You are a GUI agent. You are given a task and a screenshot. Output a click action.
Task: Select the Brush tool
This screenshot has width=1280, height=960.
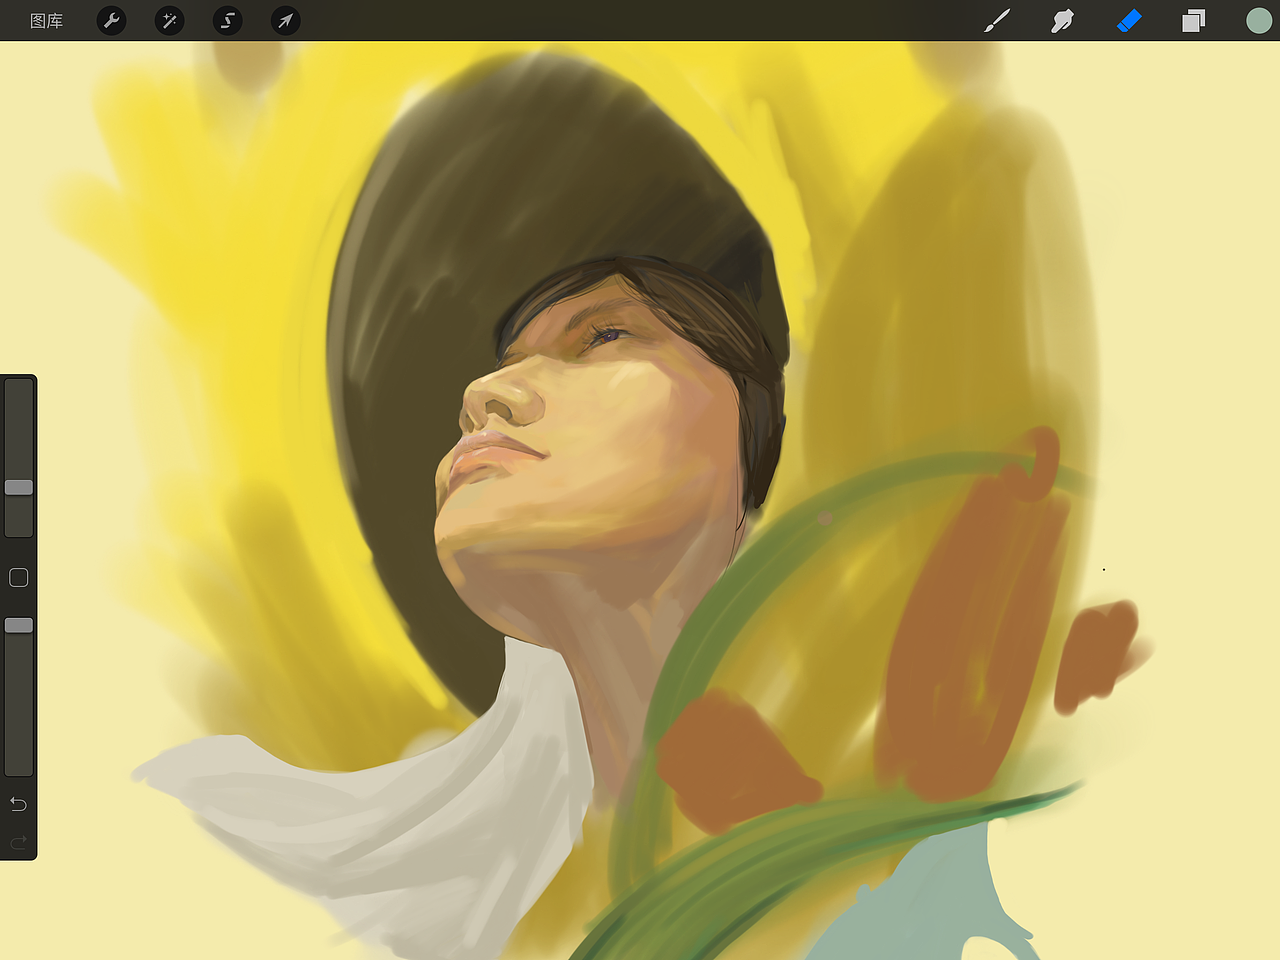(x=997, y=20)
